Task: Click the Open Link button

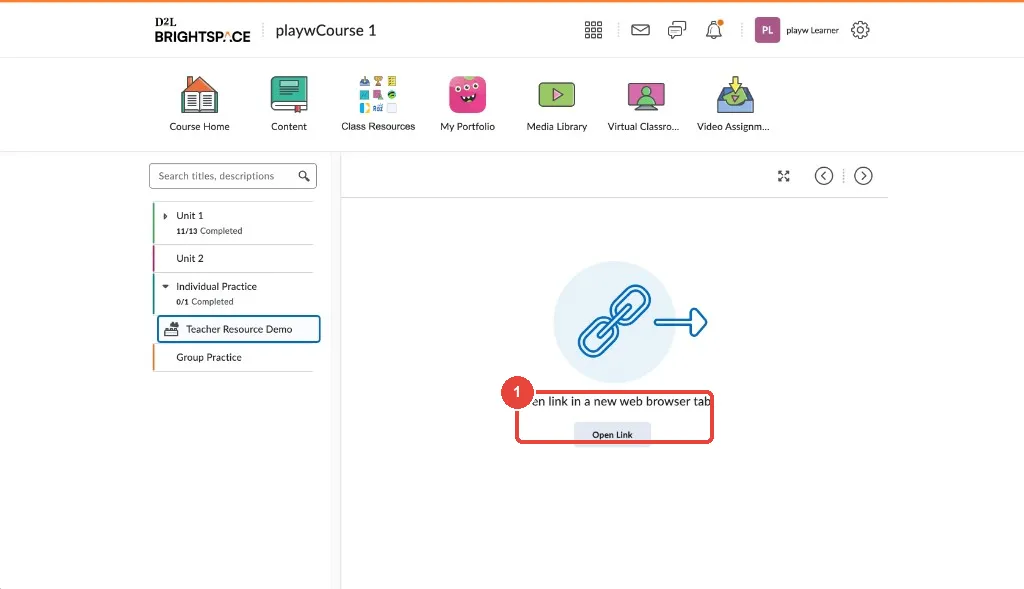Action: [612, 434]
